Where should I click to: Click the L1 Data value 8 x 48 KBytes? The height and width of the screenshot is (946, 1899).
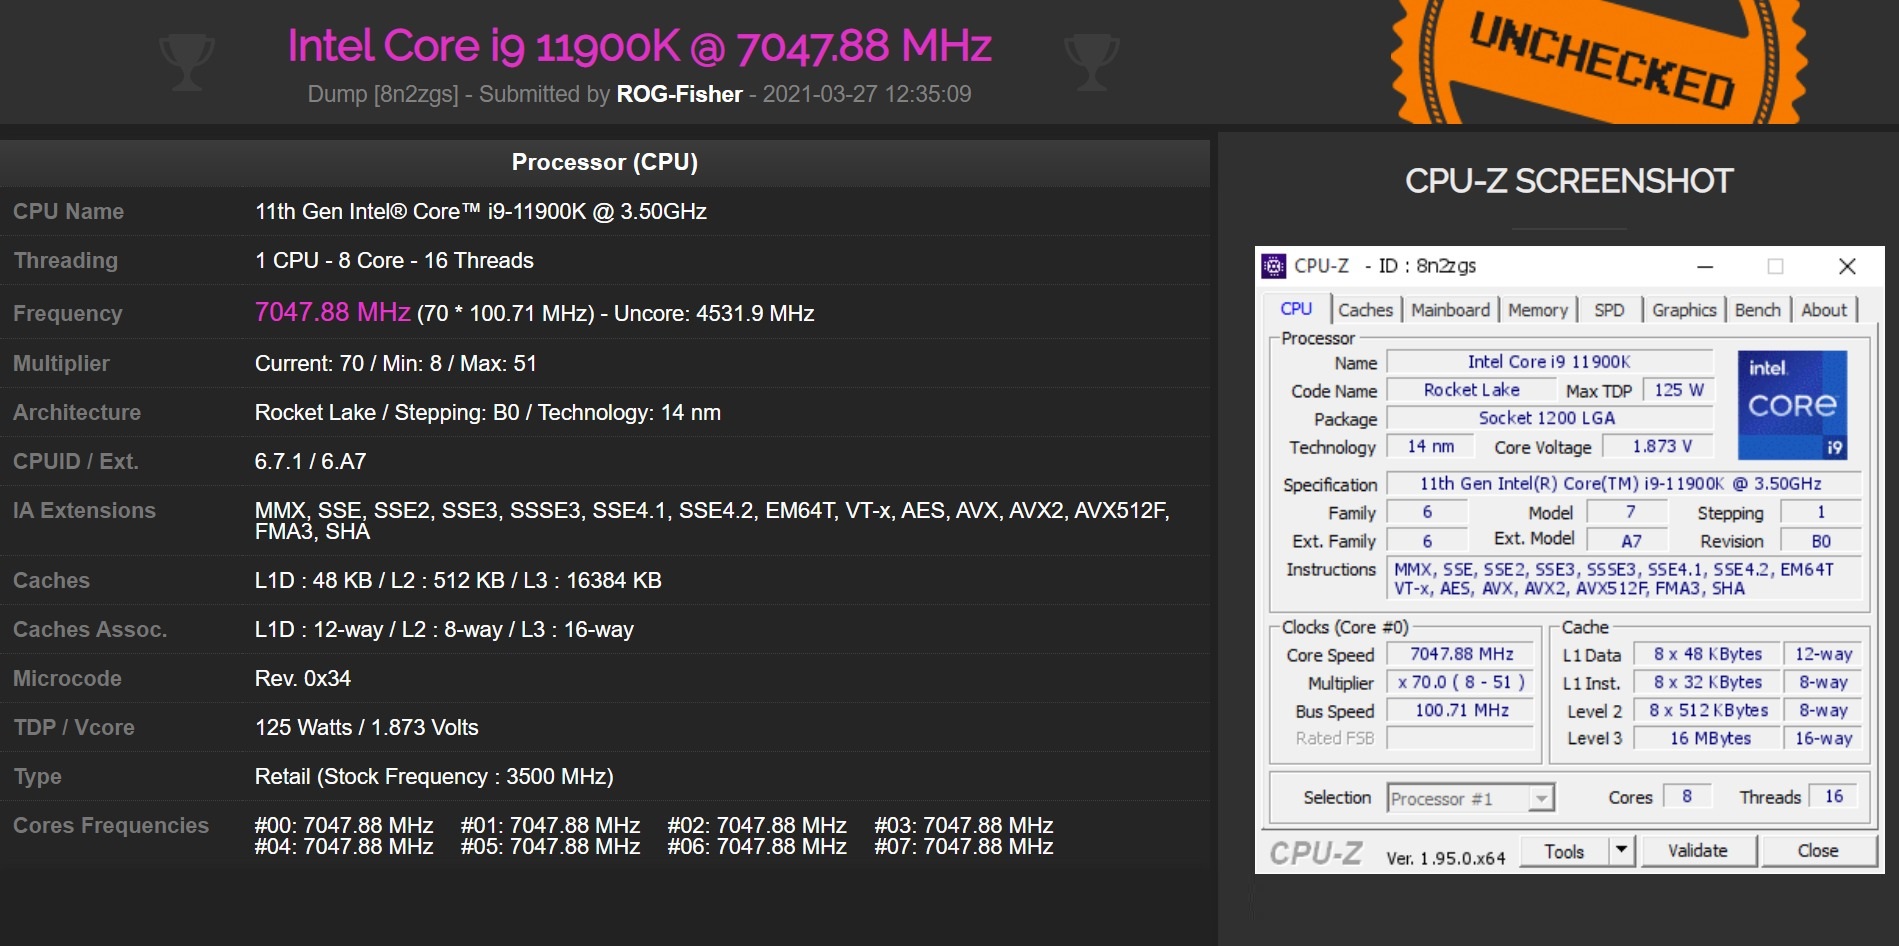(x=1707, y=654)
